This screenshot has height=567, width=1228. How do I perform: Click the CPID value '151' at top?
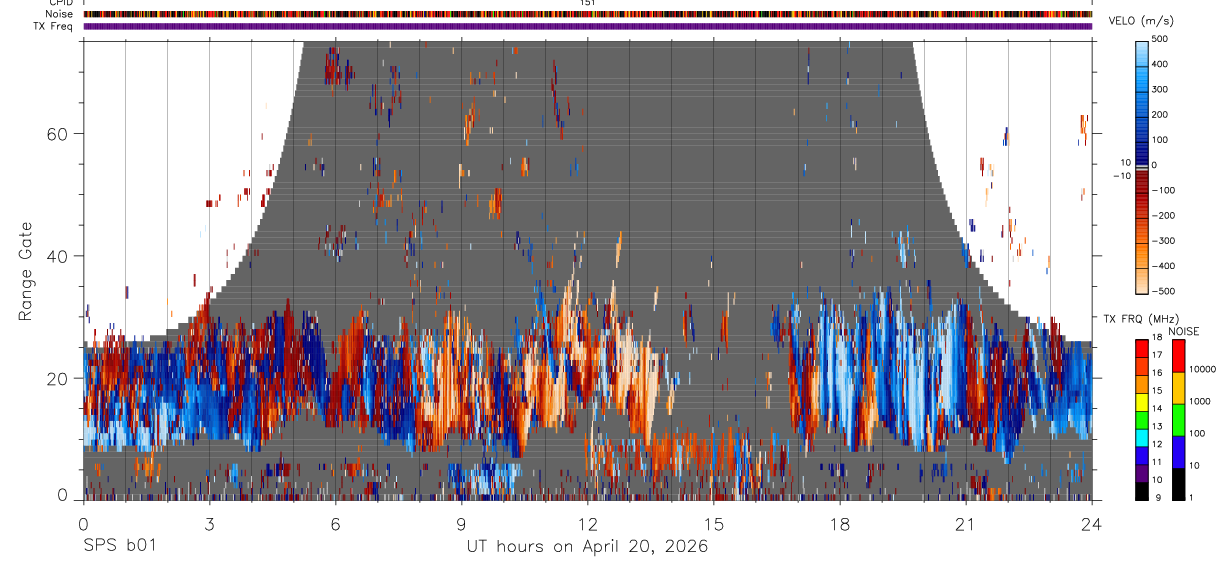click(x=588, y=3)
